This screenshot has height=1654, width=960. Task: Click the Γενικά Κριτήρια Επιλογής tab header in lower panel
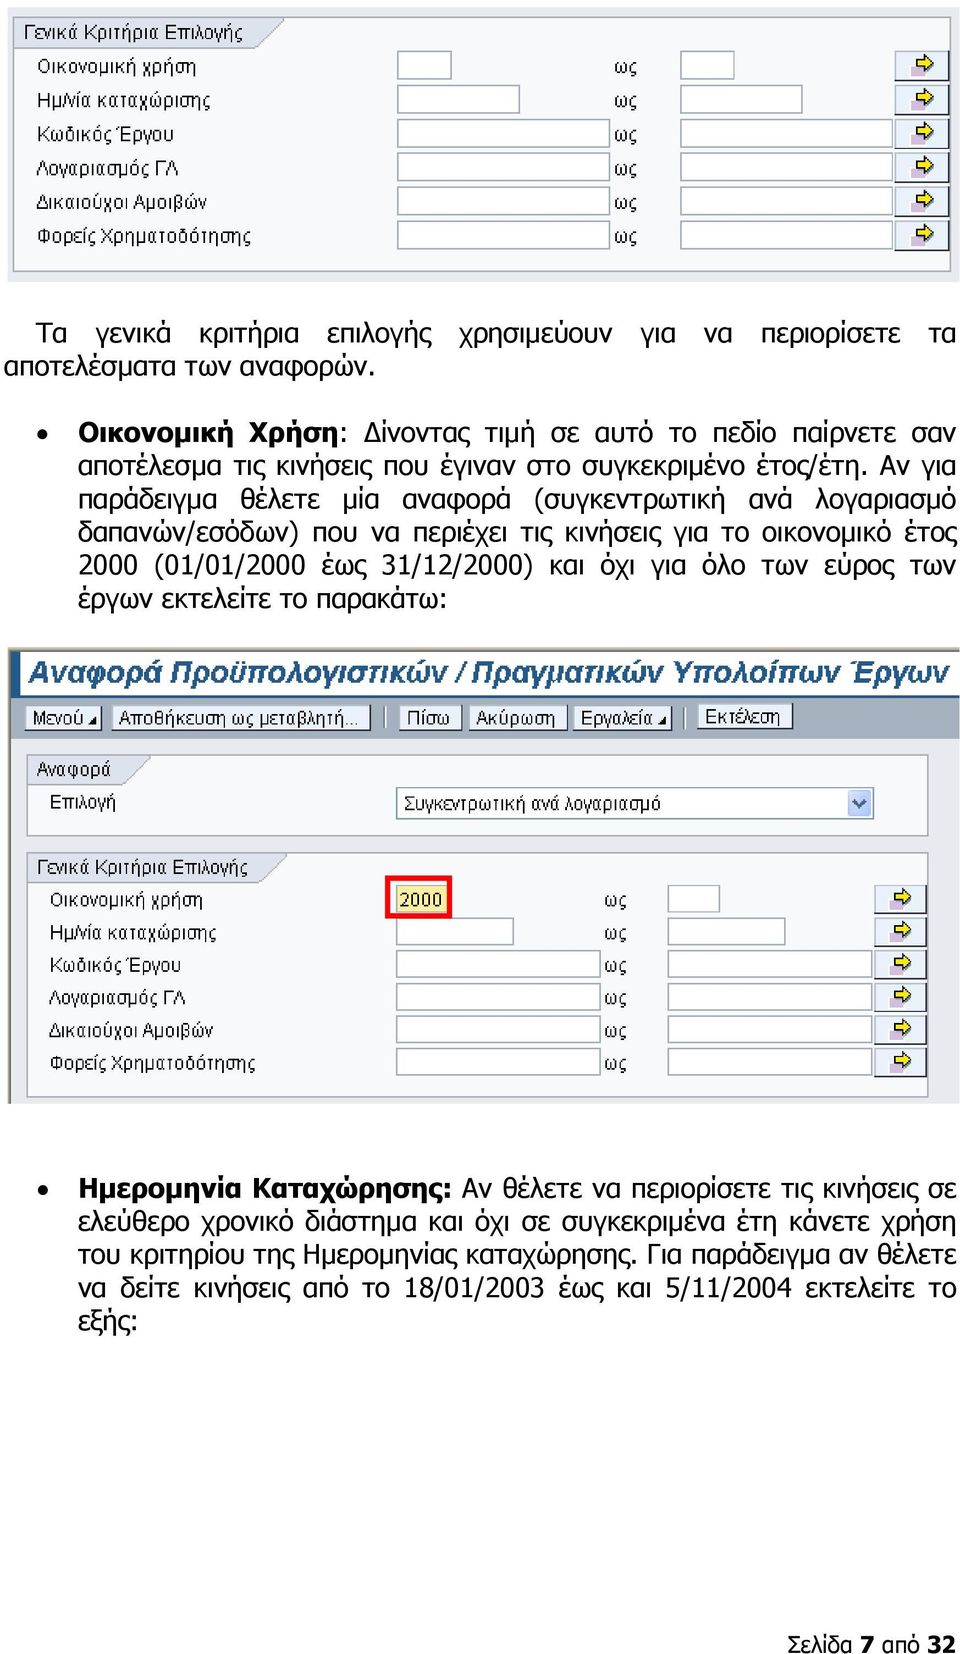pos(143,867)
